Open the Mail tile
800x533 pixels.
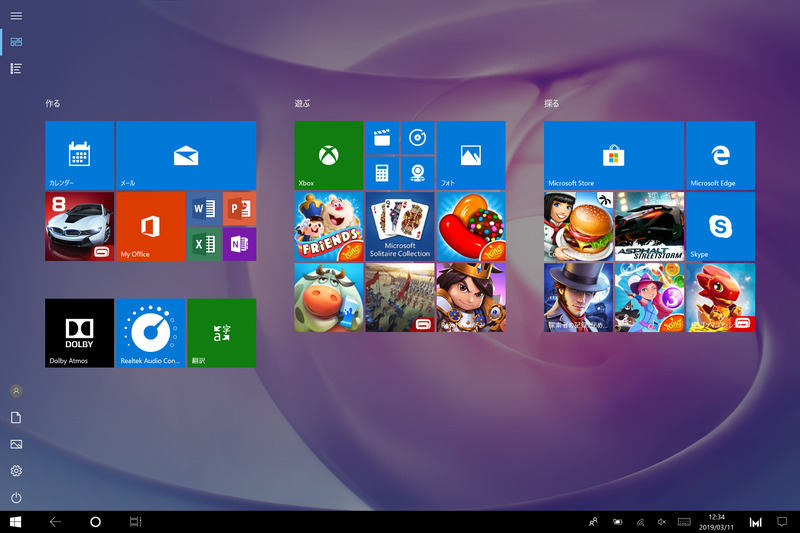coord(186,155)
